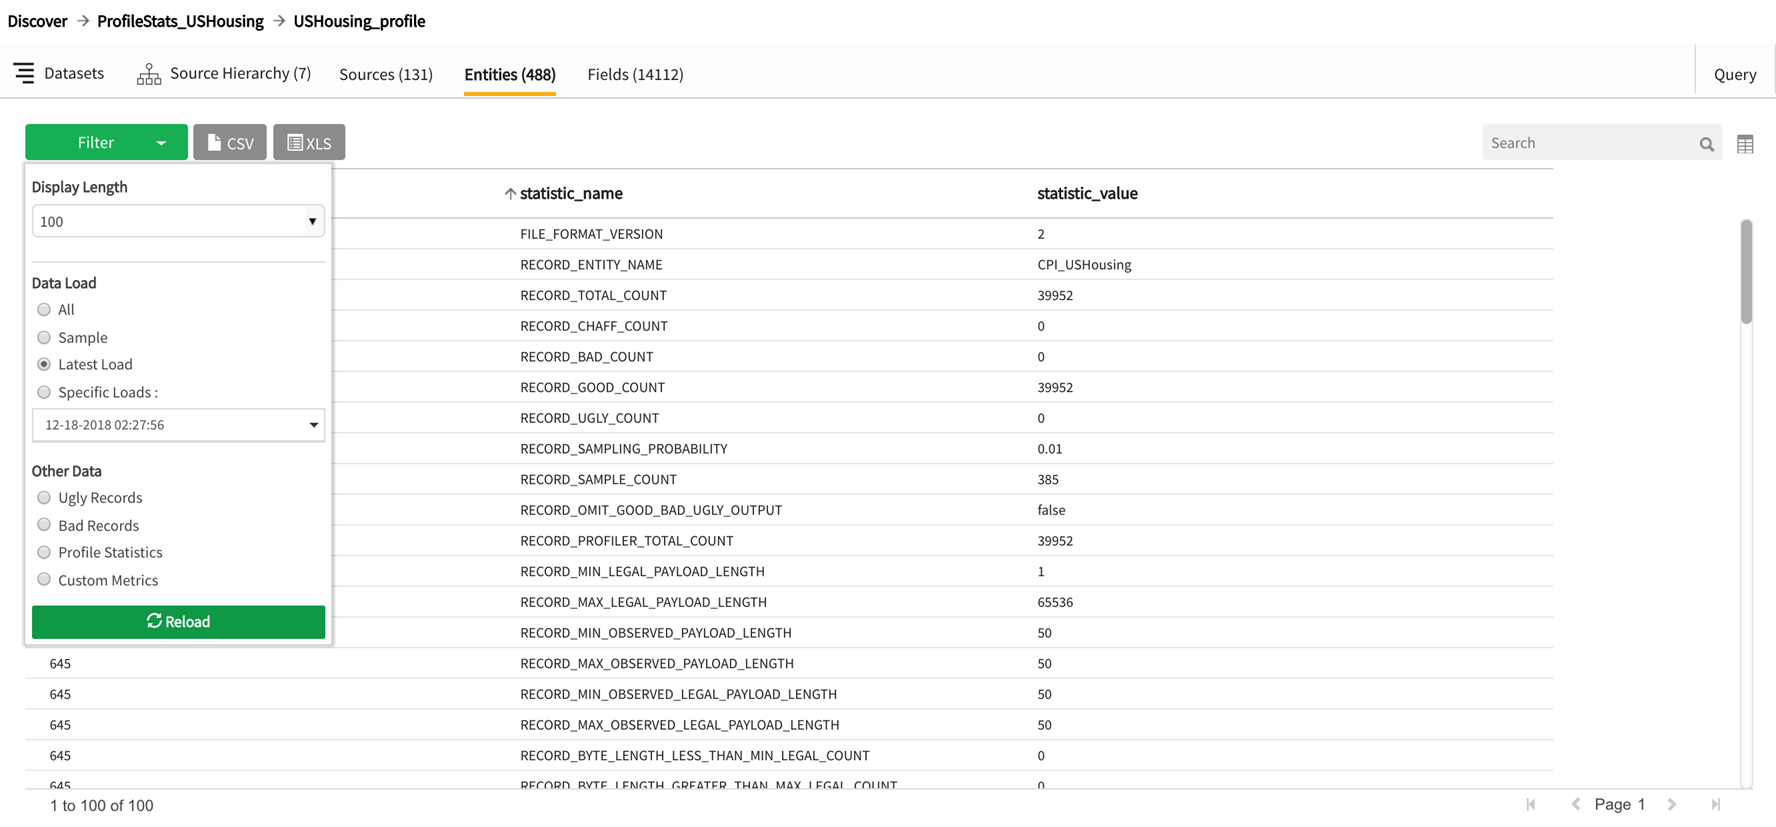
Task: Click the search magnifier icon
Action: 1706,144
